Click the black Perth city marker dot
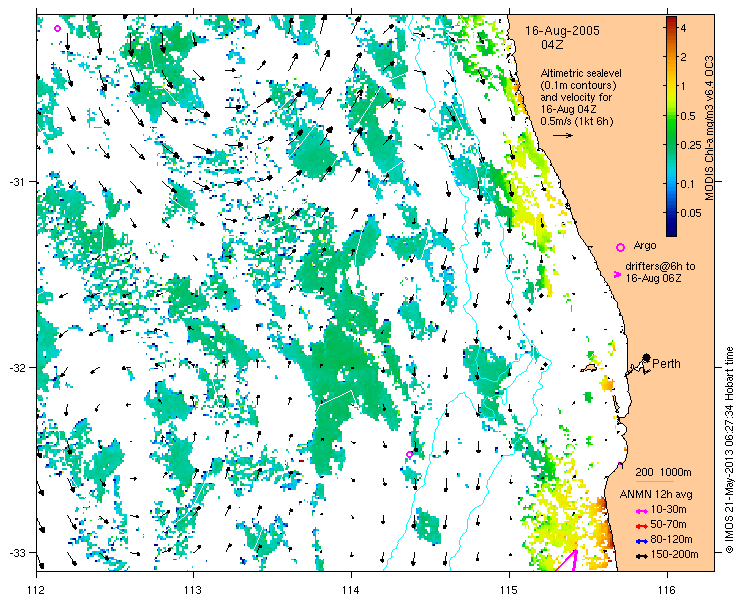The height and width of the screenshot is (600, 740). 646,357
